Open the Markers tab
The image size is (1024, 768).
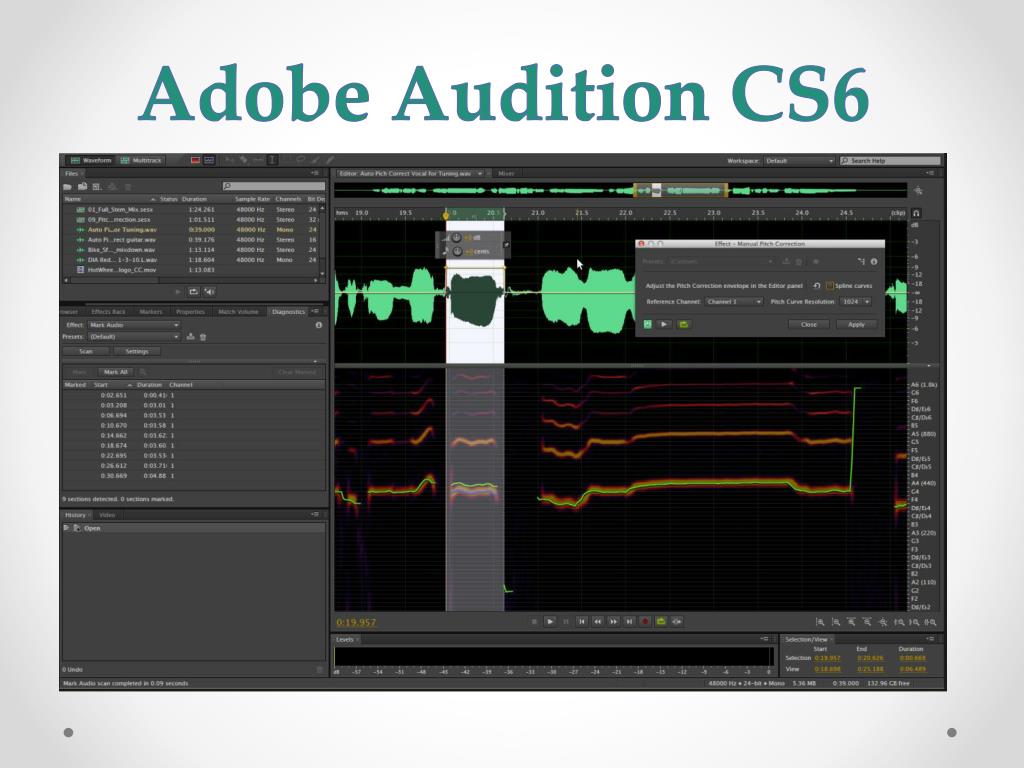151,312
